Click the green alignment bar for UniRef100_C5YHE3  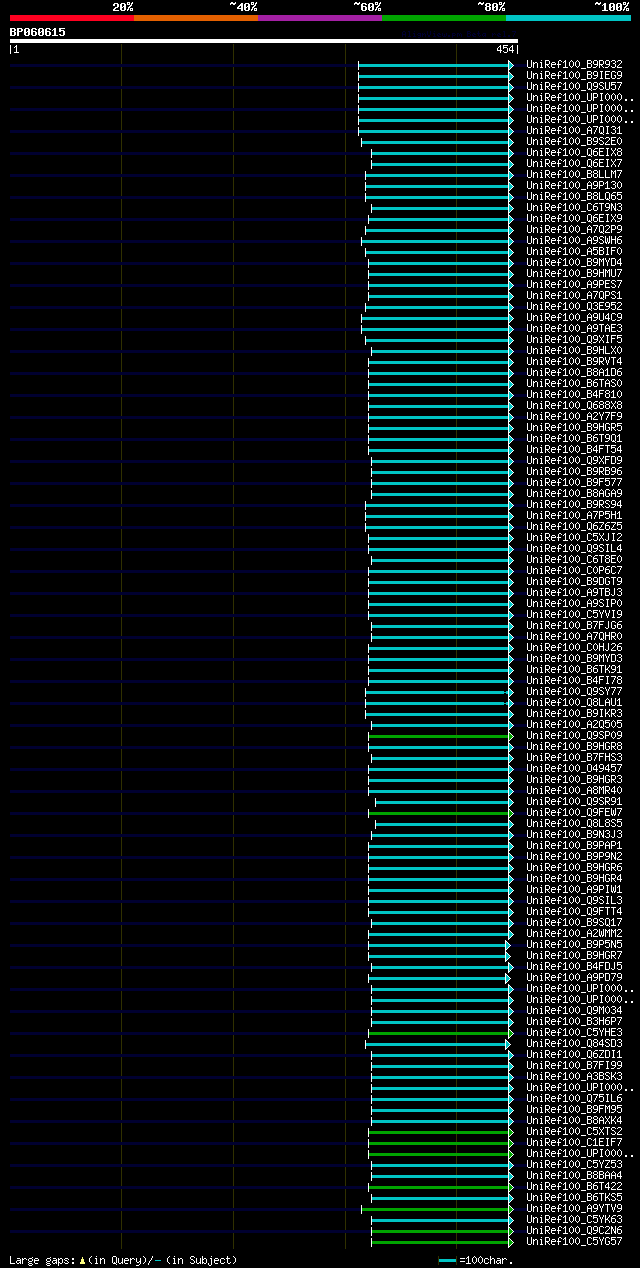click(x=440, y=1033)
